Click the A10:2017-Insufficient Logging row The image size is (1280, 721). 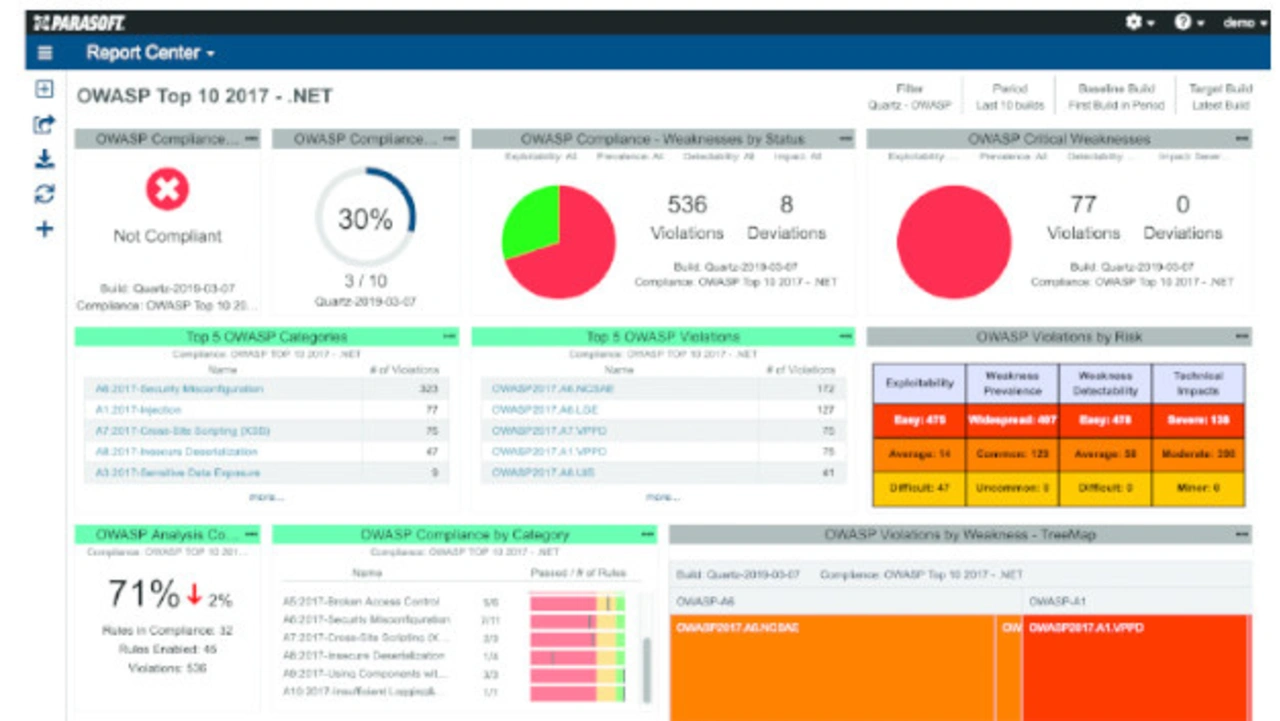[455, 692]
